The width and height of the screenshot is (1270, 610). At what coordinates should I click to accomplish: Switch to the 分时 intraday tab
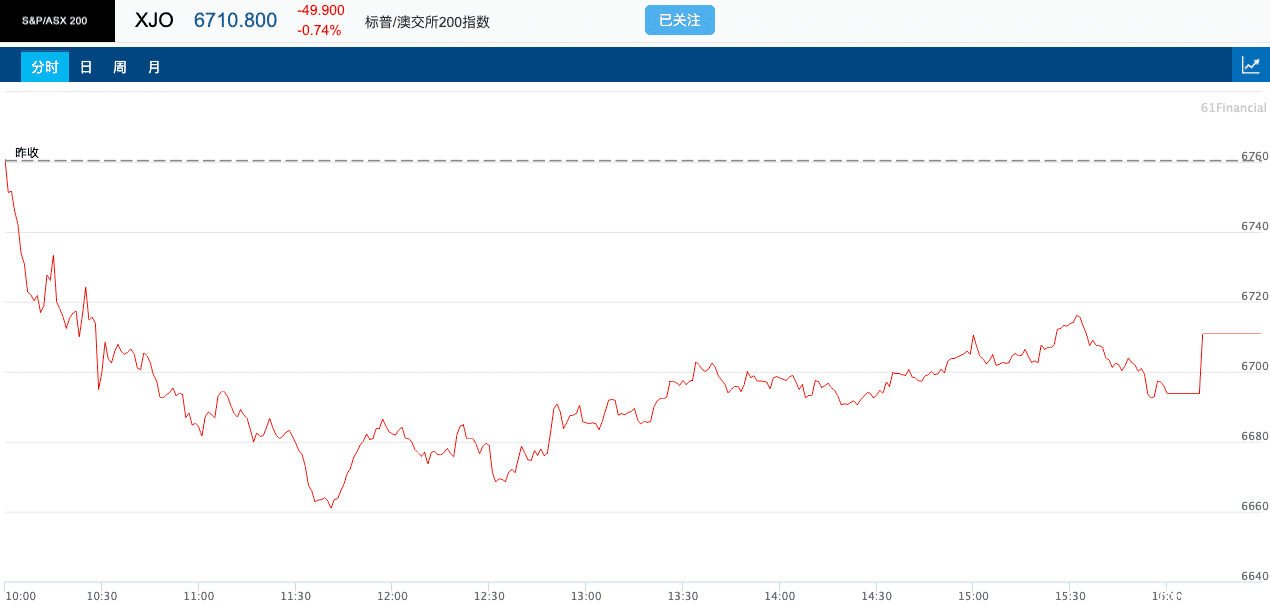tap(45, 67)
